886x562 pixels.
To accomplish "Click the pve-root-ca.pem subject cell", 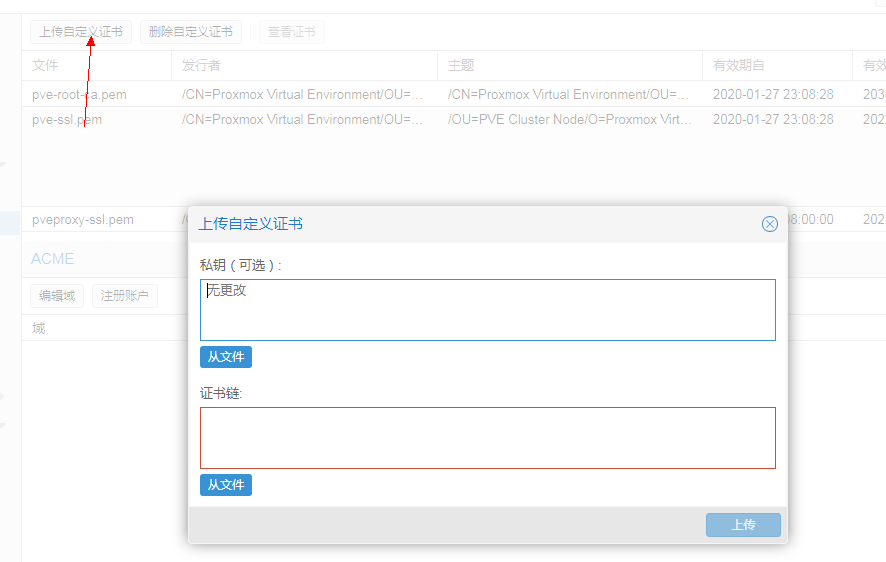I will coord(570,94).
